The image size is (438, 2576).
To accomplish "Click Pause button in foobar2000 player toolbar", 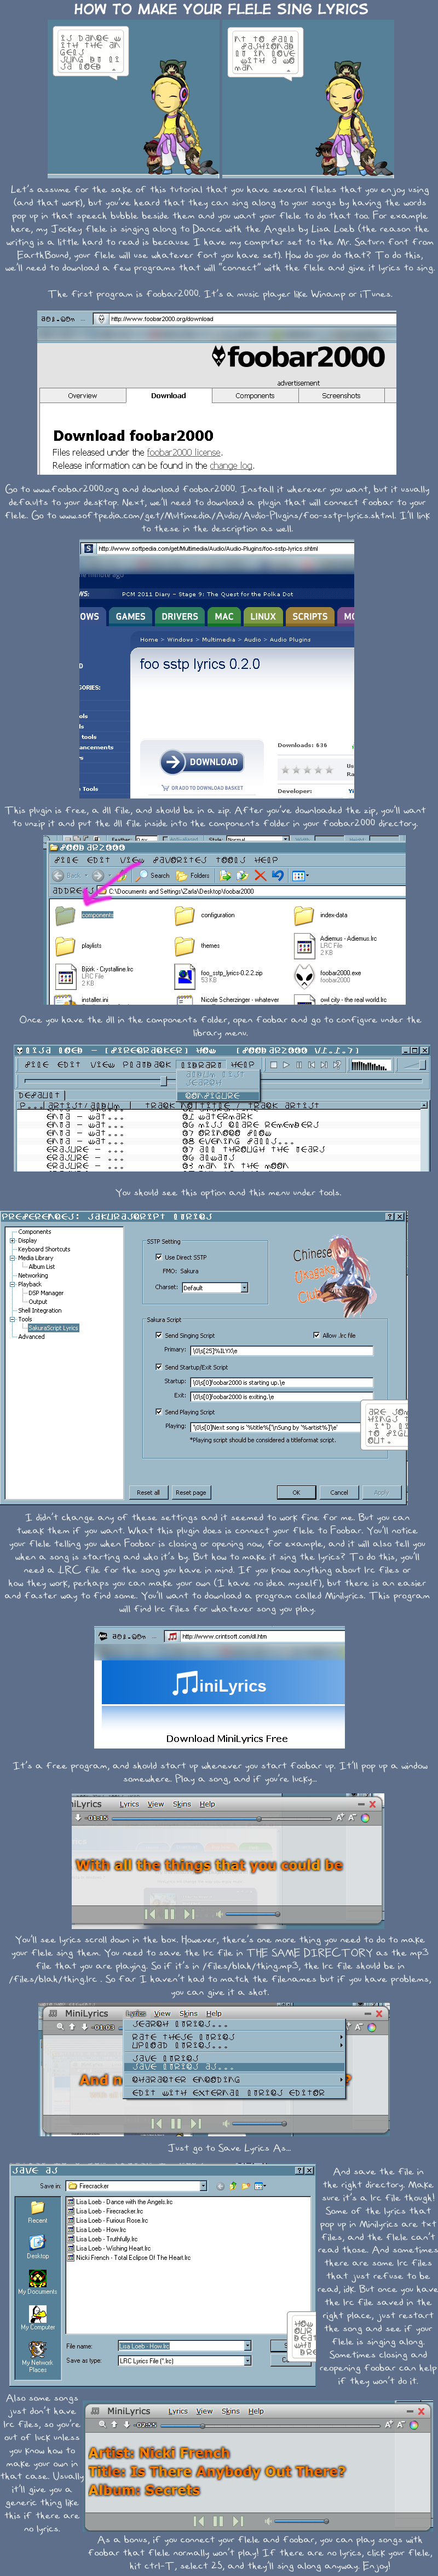I will (298, 1065).
